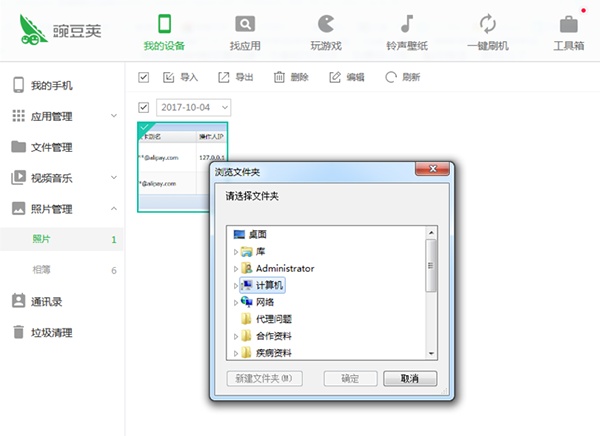
Task: Open the 一键刷机 tab
Action: tap(488, 33)
